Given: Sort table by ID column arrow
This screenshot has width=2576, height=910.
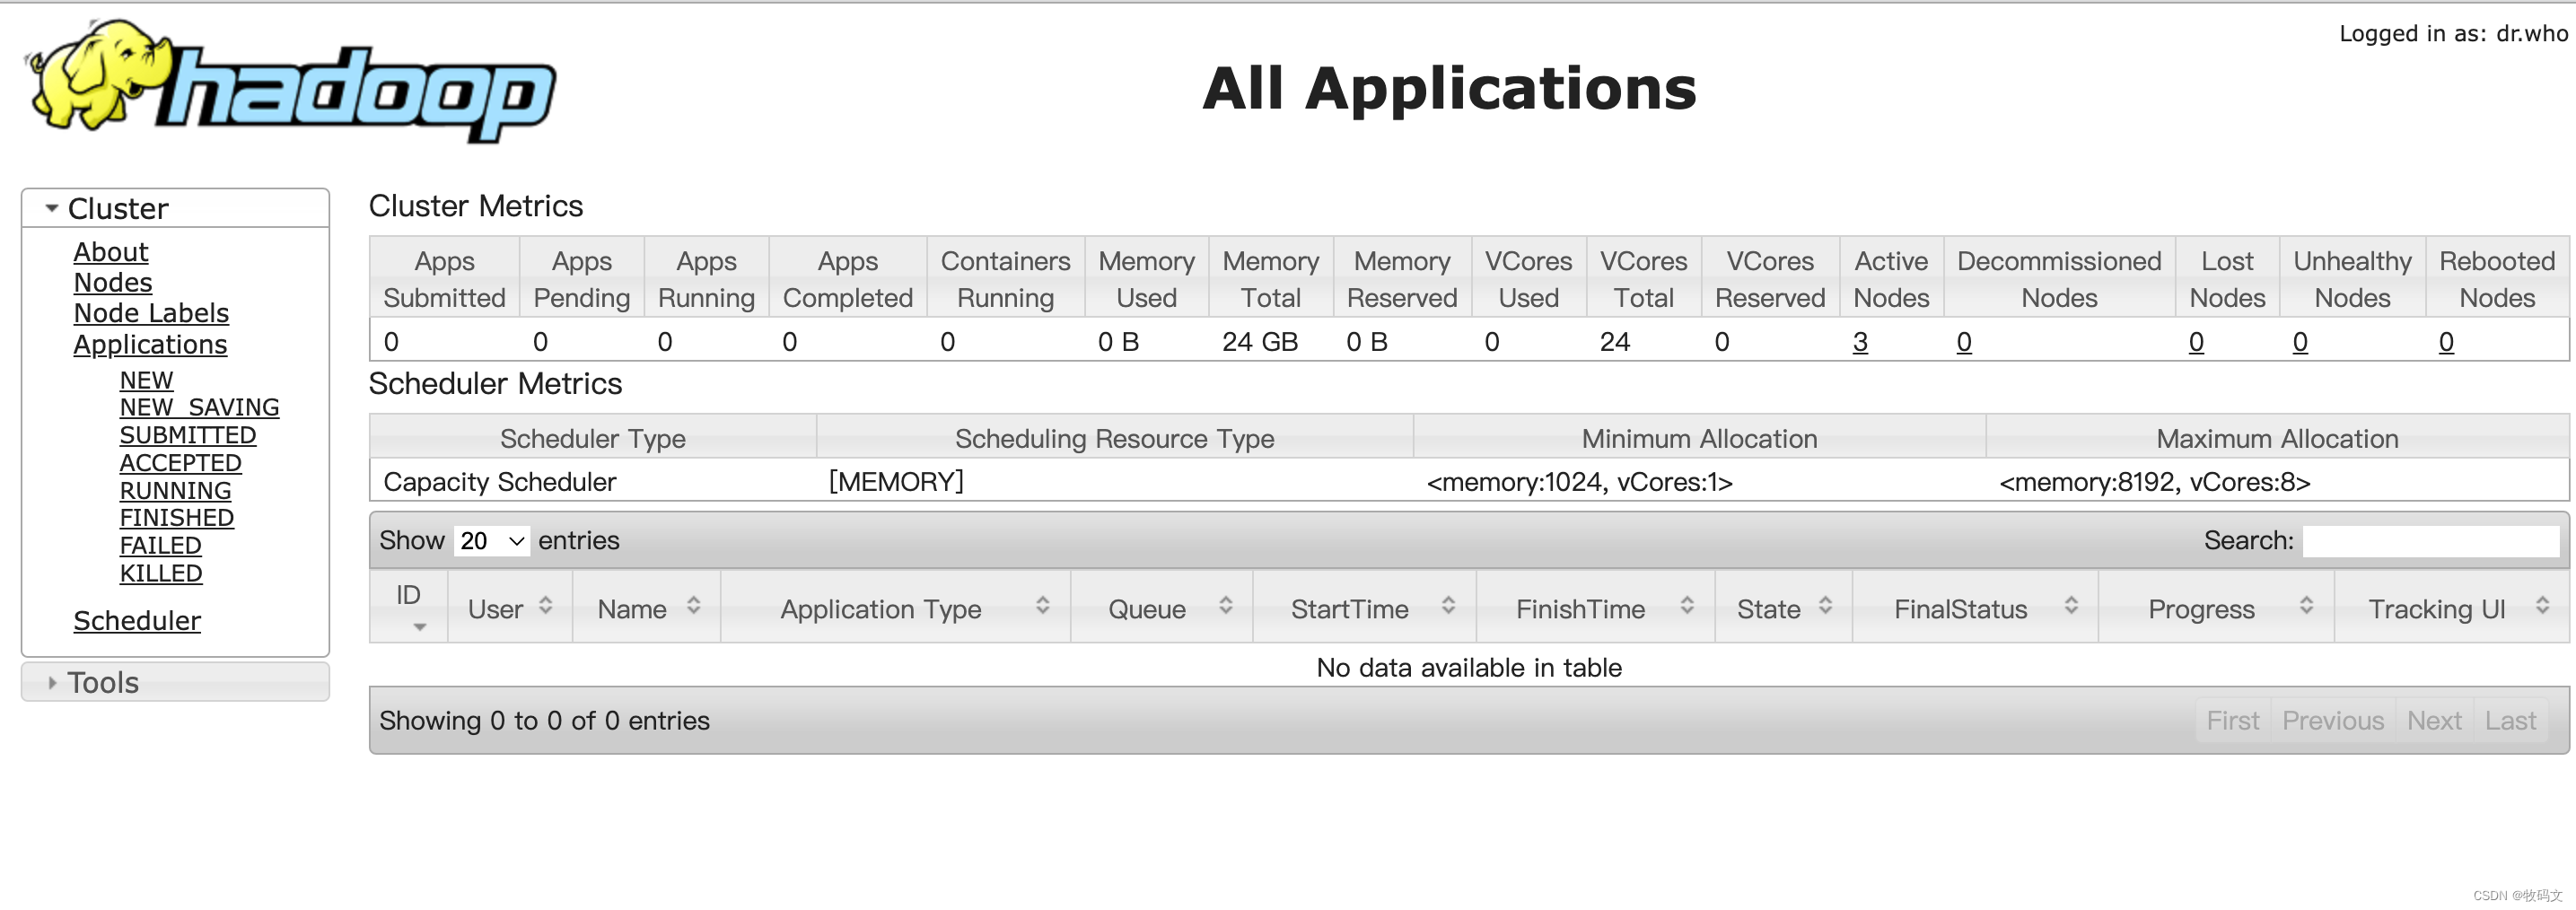Looking at the screenshot, I should tap(420, 627).
